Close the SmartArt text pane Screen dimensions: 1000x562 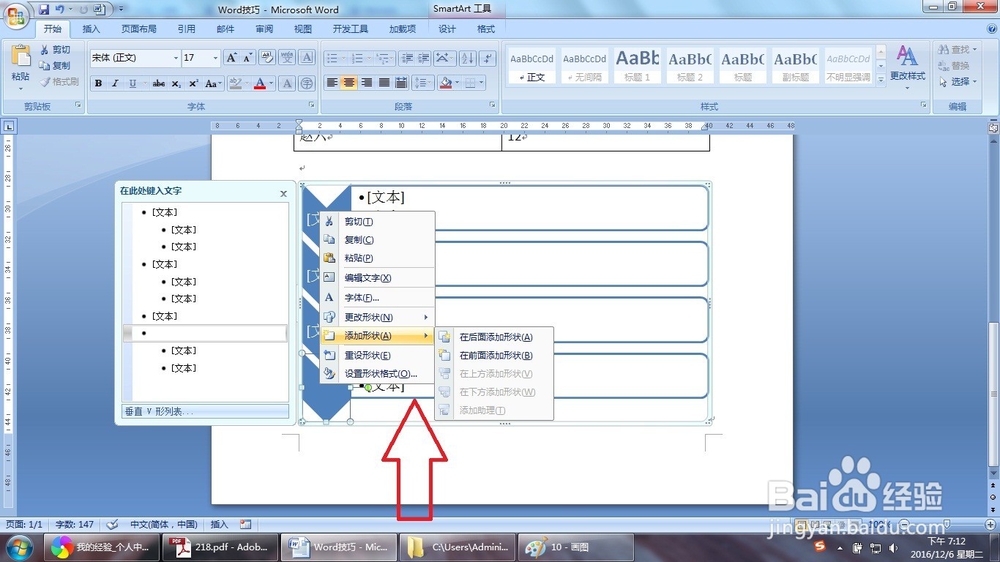tap(284, 193)
